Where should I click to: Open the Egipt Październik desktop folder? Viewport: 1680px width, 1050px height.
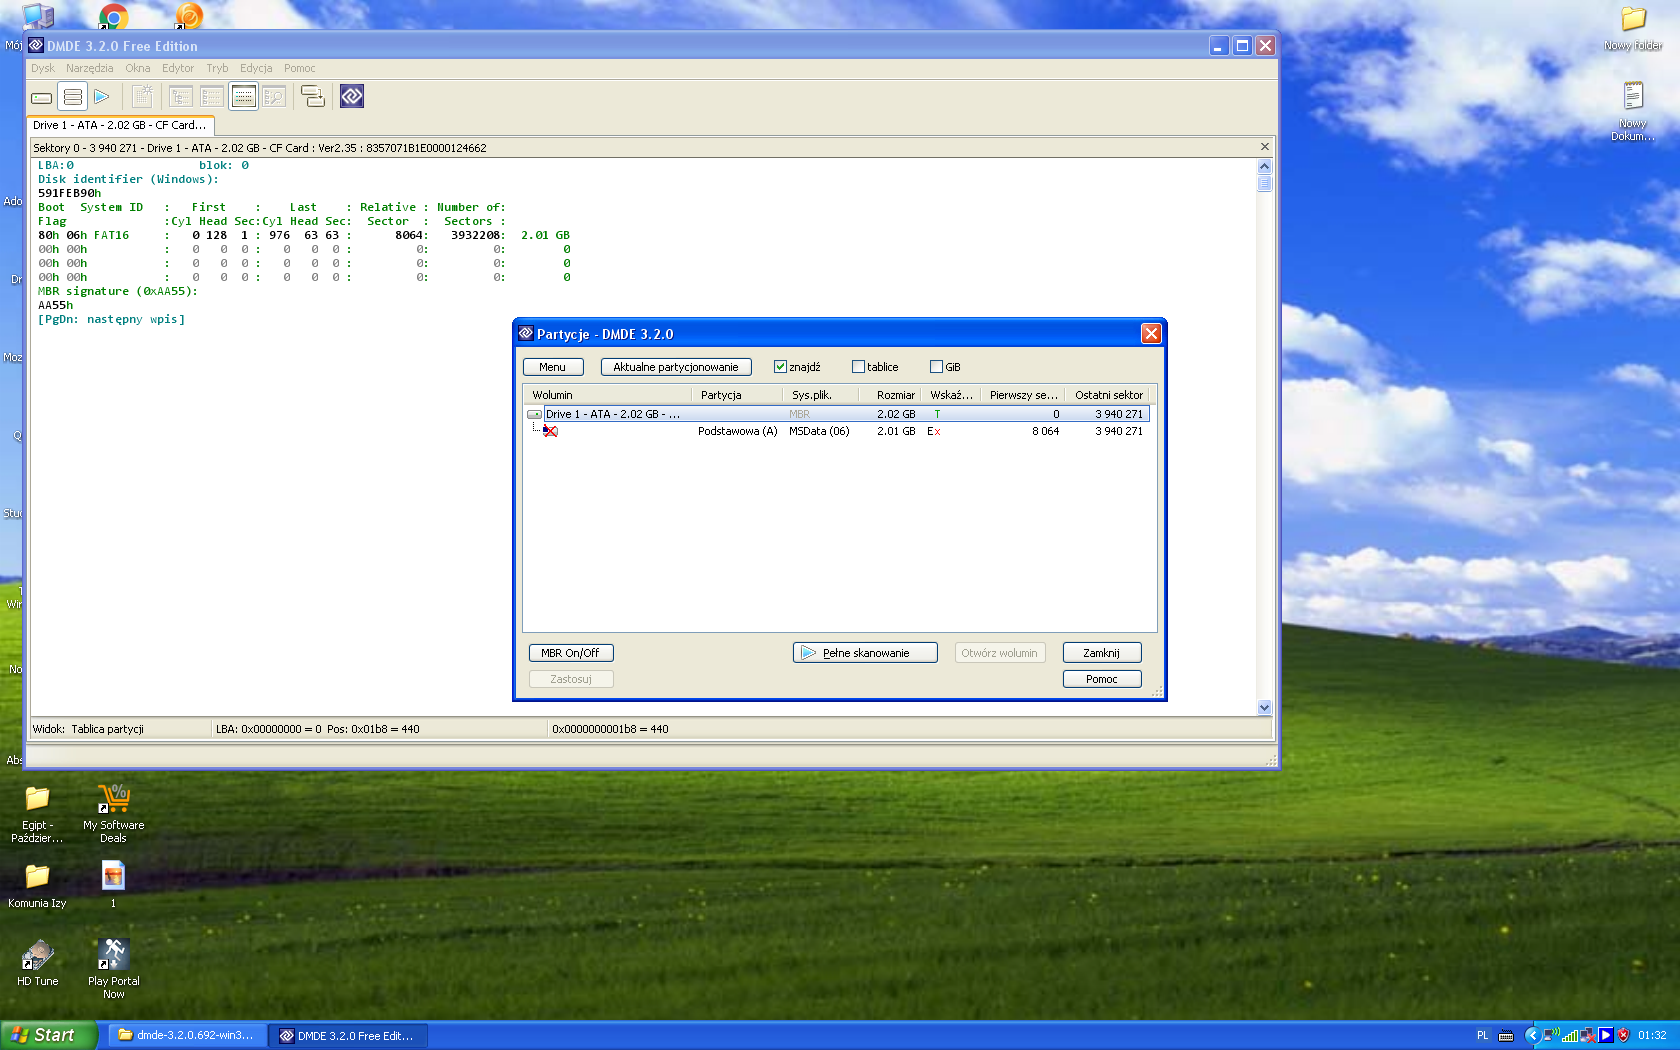[37, 815]
